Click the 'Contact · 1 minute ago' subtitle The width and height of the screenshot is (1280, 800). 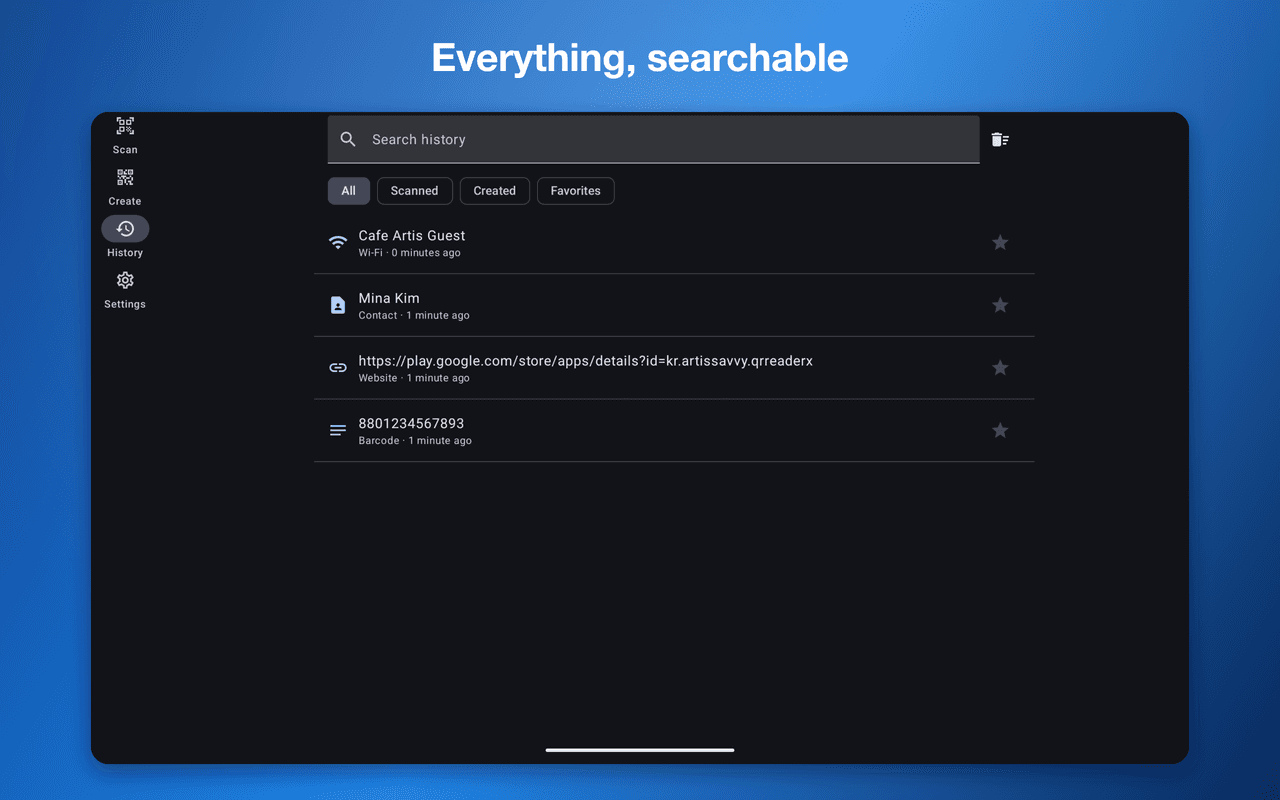tap(414, 316)
